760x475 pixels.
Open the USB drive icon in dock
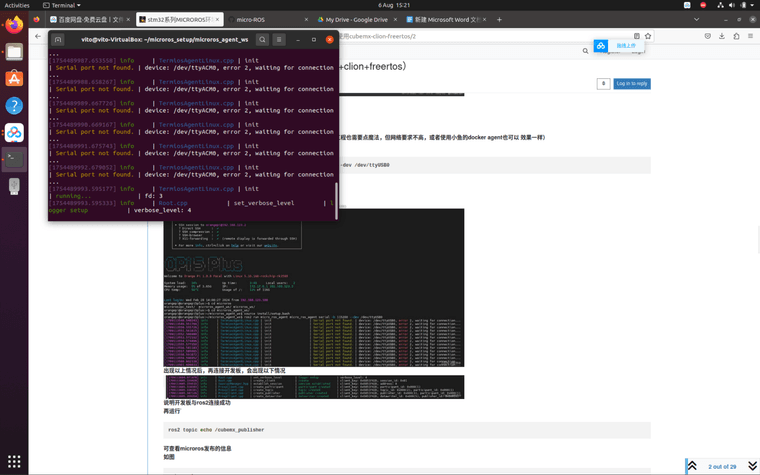pyautogui.click(x=14, y=186)
